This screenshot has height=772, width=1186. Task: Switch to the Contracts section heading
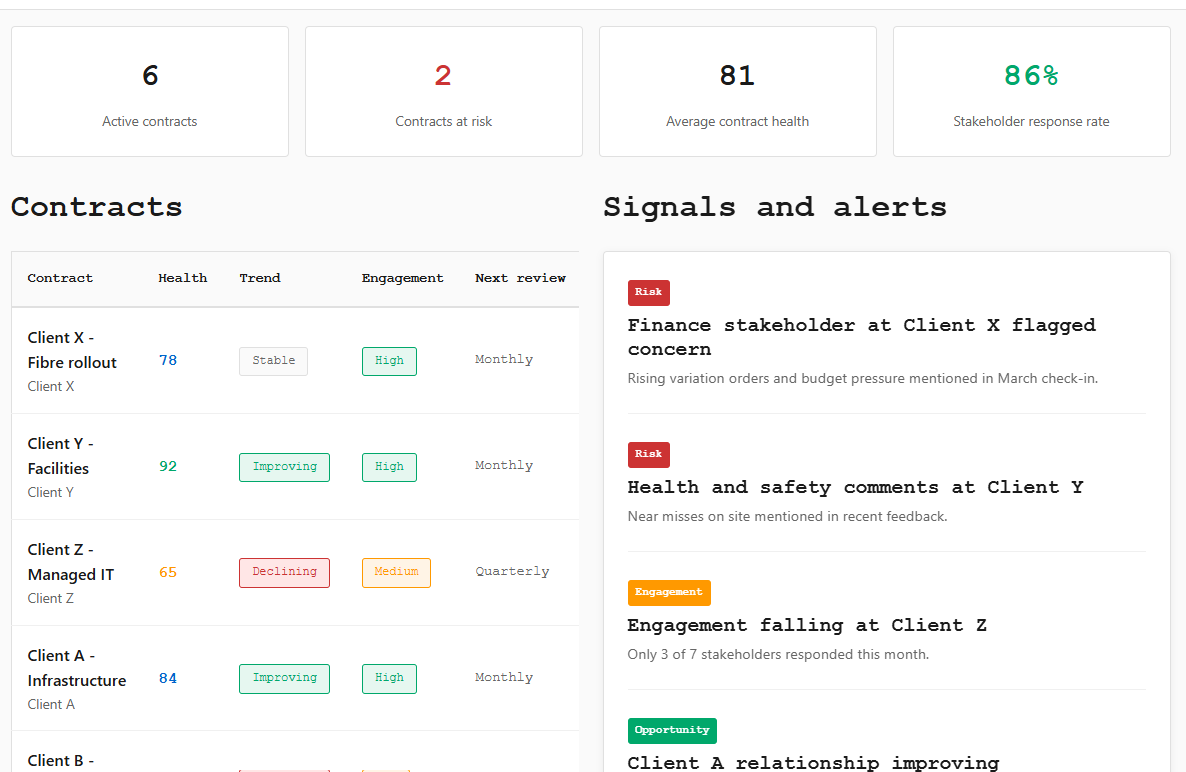96,207
